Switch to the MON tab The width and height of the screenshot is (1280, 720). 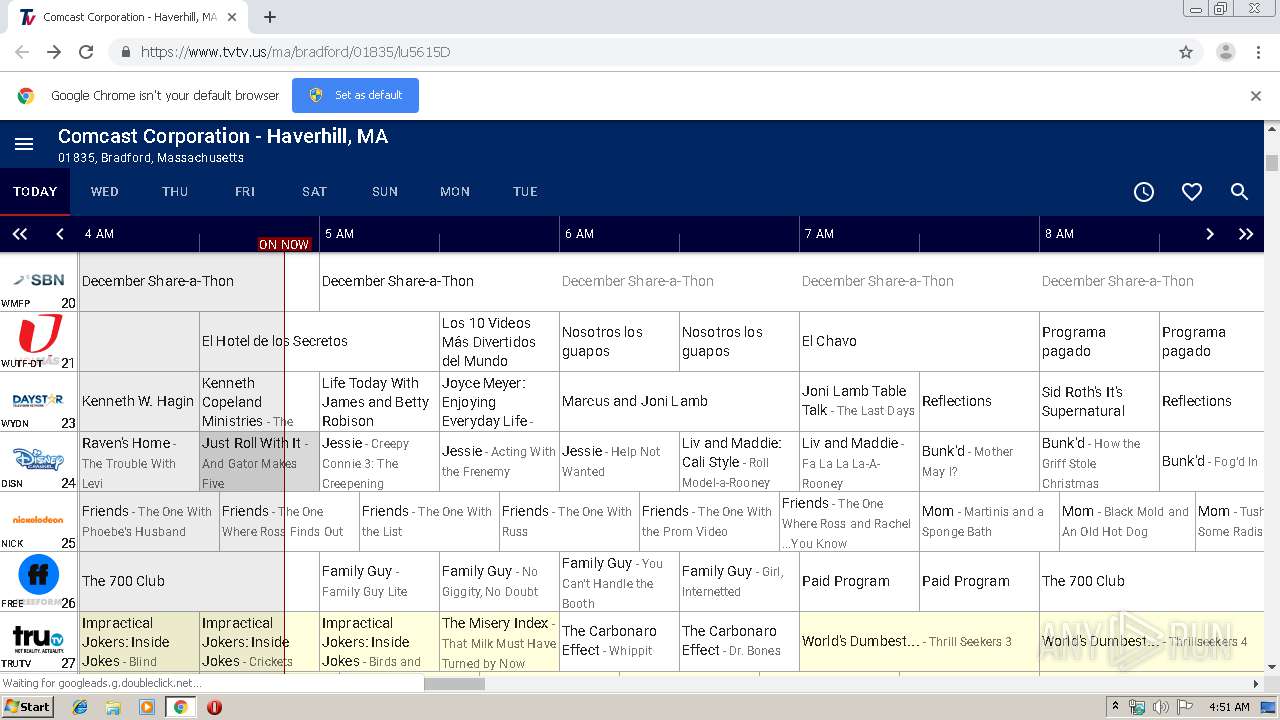[455, 192]
